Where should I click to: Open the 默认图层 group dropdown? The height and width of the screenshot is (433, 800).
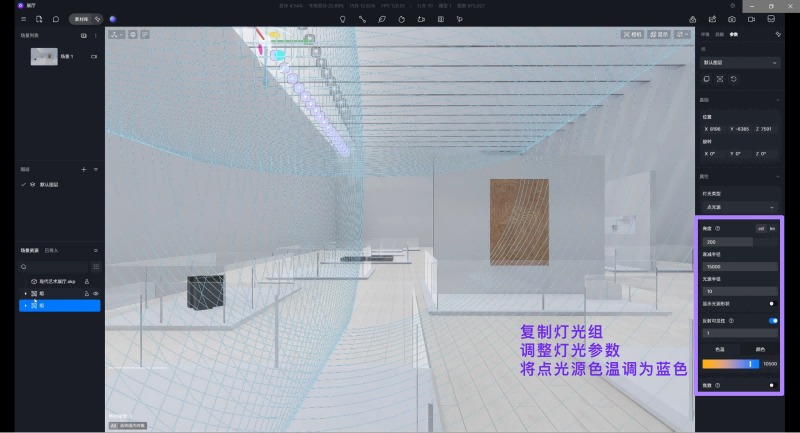click(740, 62)
